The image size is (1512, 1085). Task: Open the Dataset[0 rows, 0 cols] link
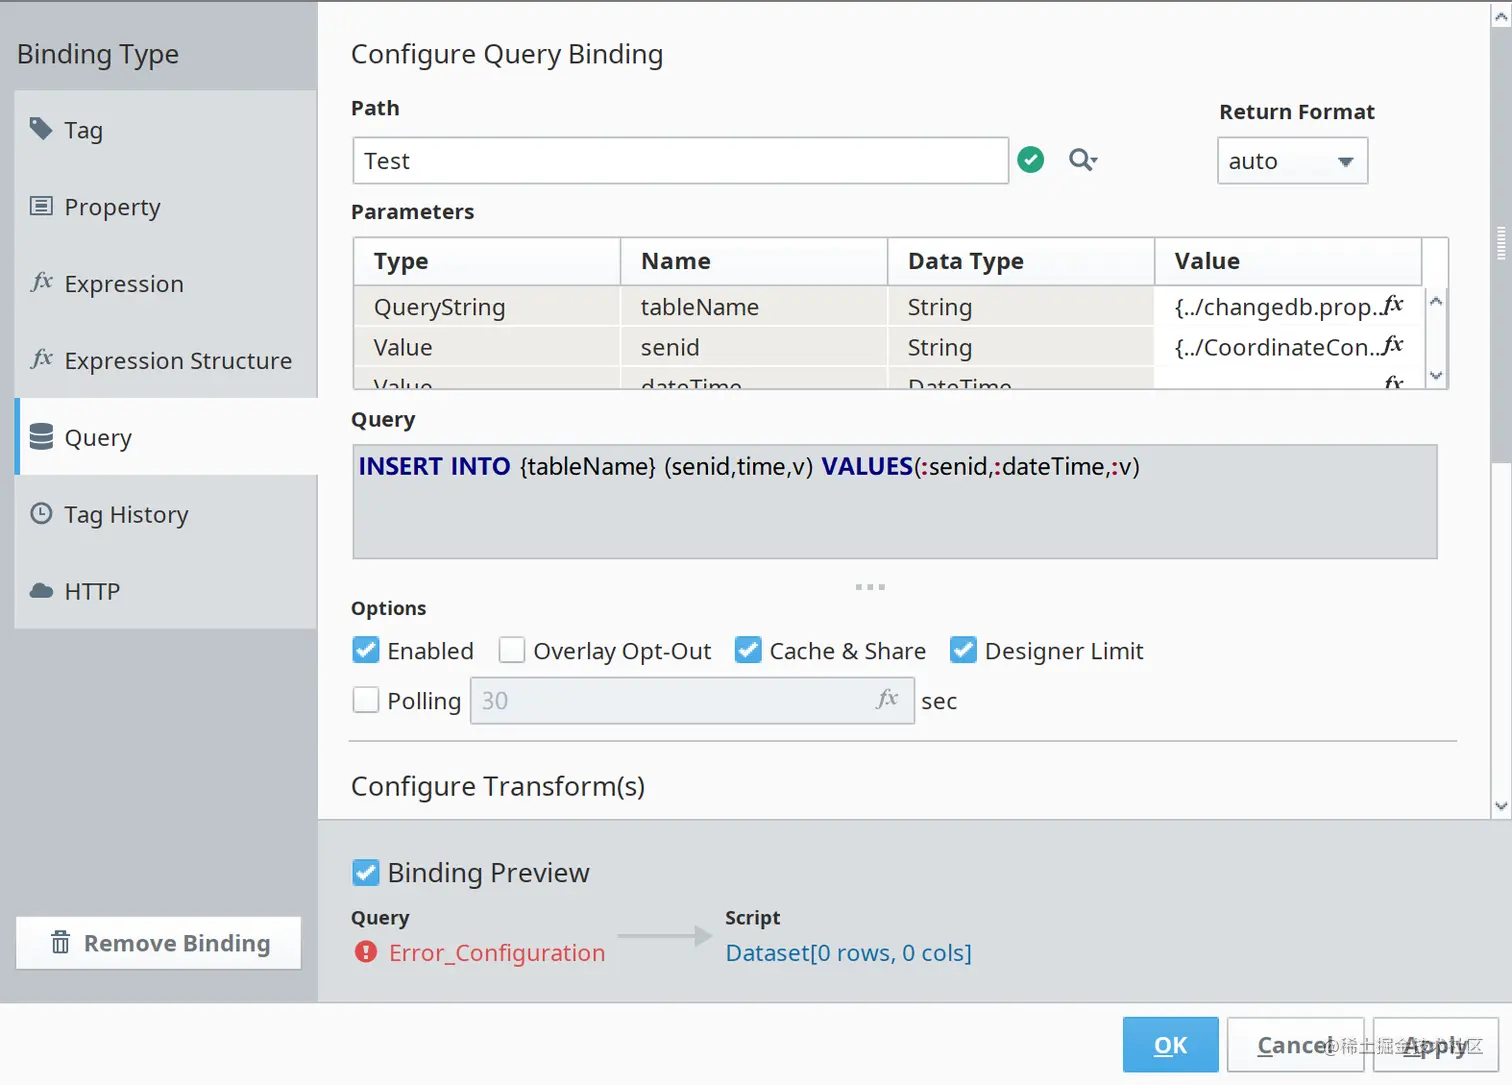click(848, 953)
